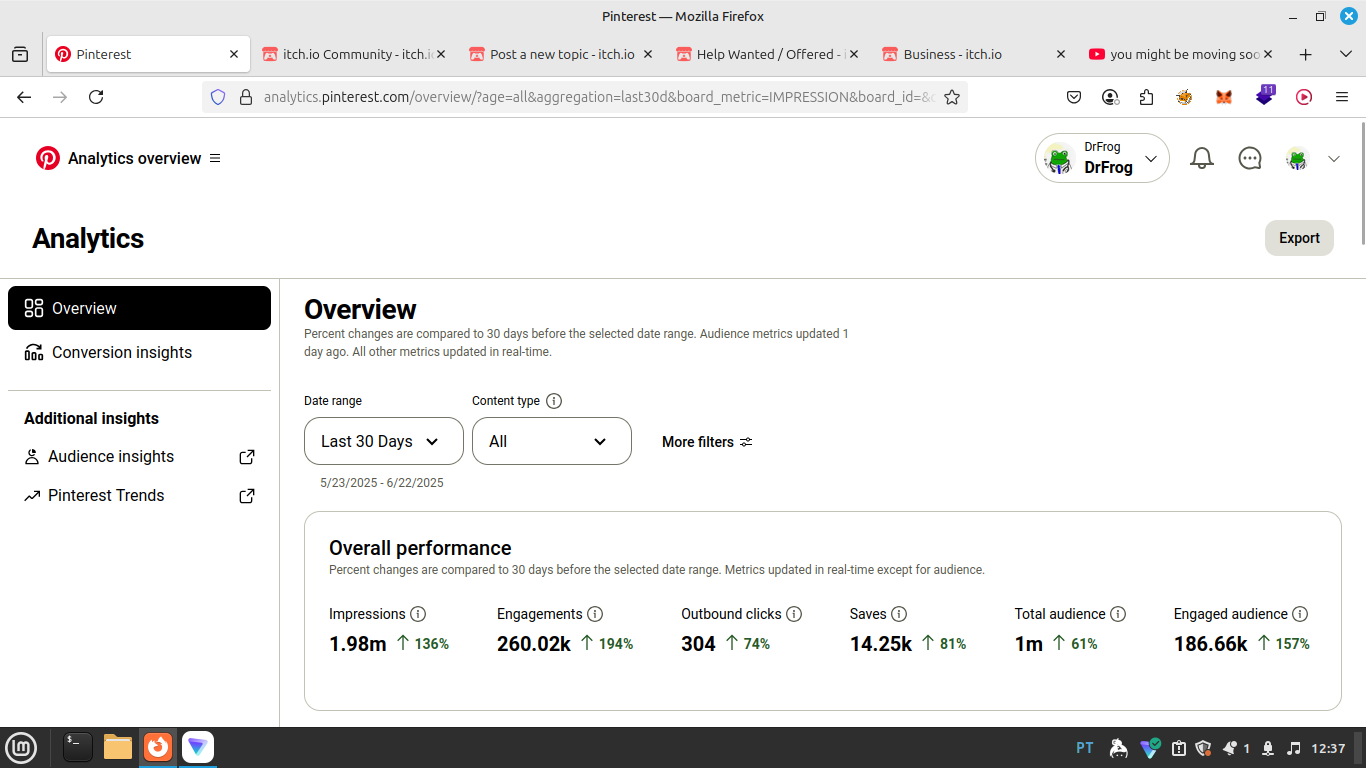Click the orange round extension icon beside Extensions
Viewport: 1366px width, 768px height.
pos(1185,97)
